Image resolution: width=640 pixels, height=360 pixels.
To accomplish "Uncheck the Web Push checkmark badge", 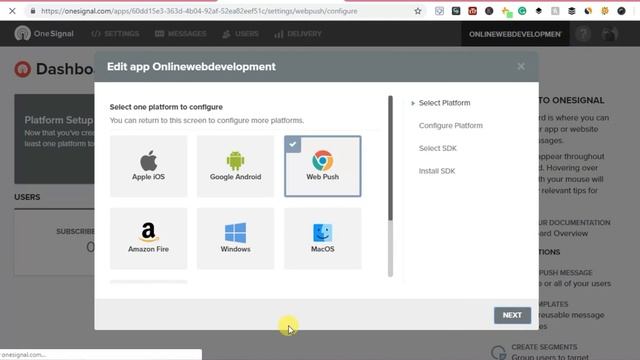I will 293,144.
